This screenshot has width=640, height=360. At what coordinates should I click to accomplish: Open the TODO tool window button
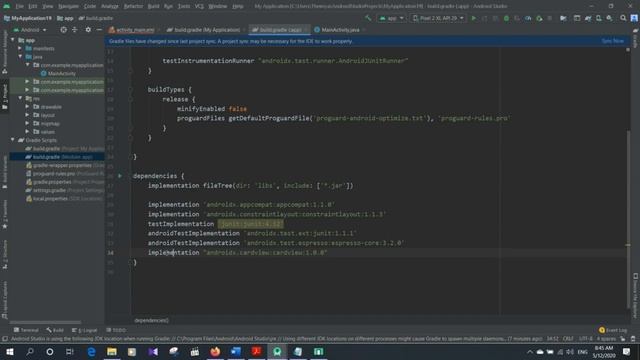(116, 330)
